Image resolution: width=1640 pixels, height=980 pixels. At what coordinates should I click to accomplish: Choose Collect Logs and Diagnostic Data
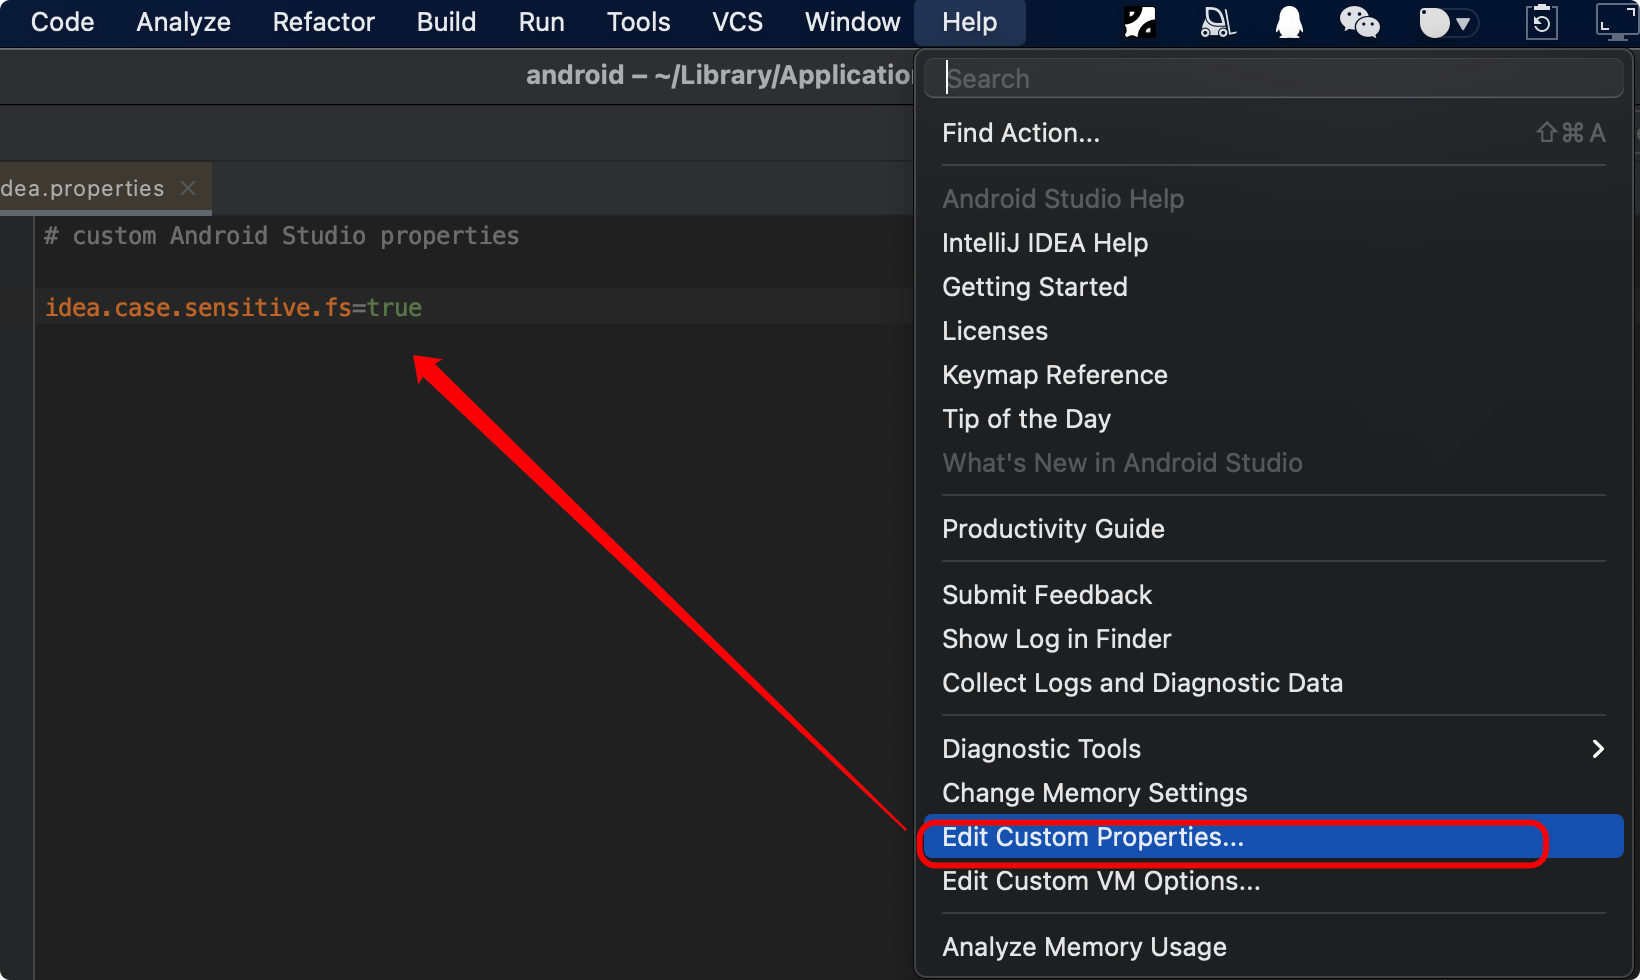pos(1274,683)
